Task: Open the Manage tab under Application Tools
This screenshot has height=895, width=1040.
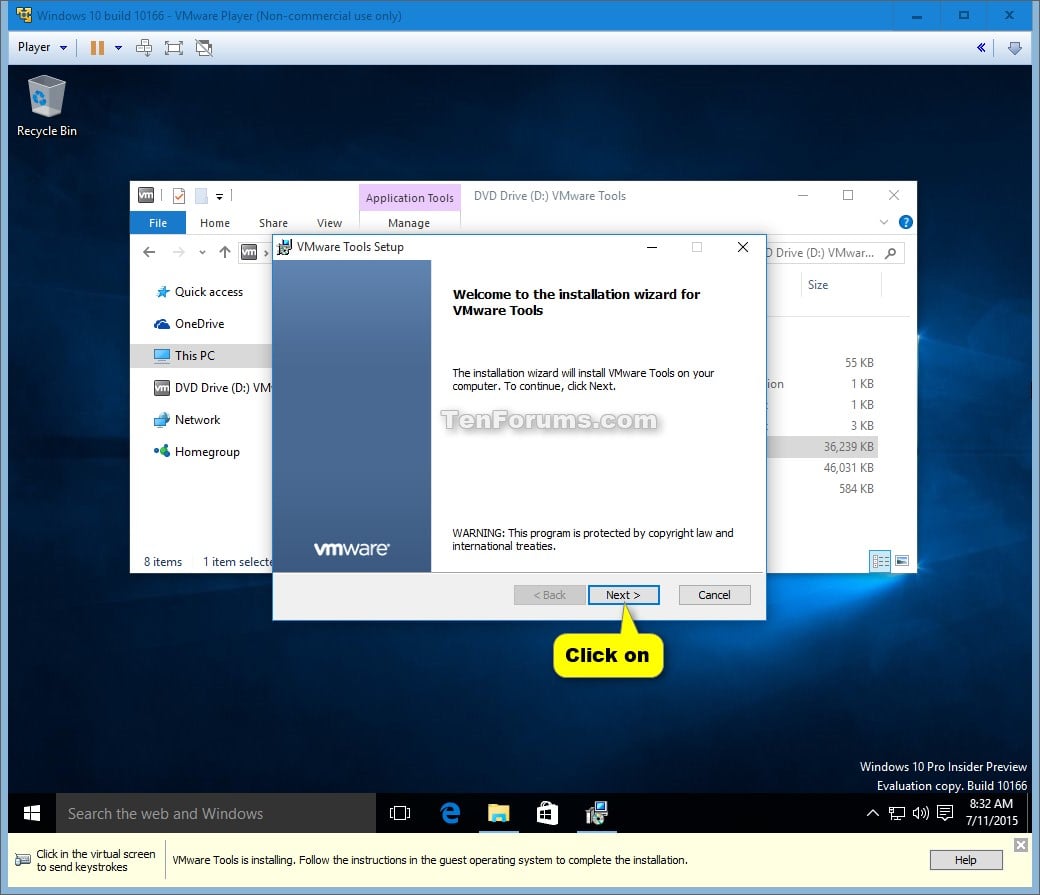Action: pos(409,222)
